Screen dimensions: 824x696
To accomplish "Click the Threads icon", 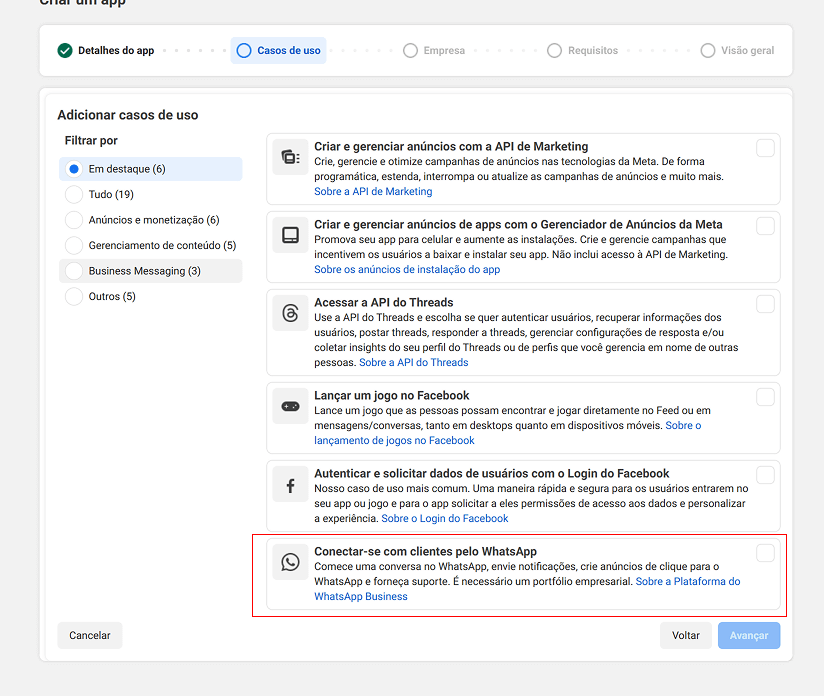I will click(290, 313).
